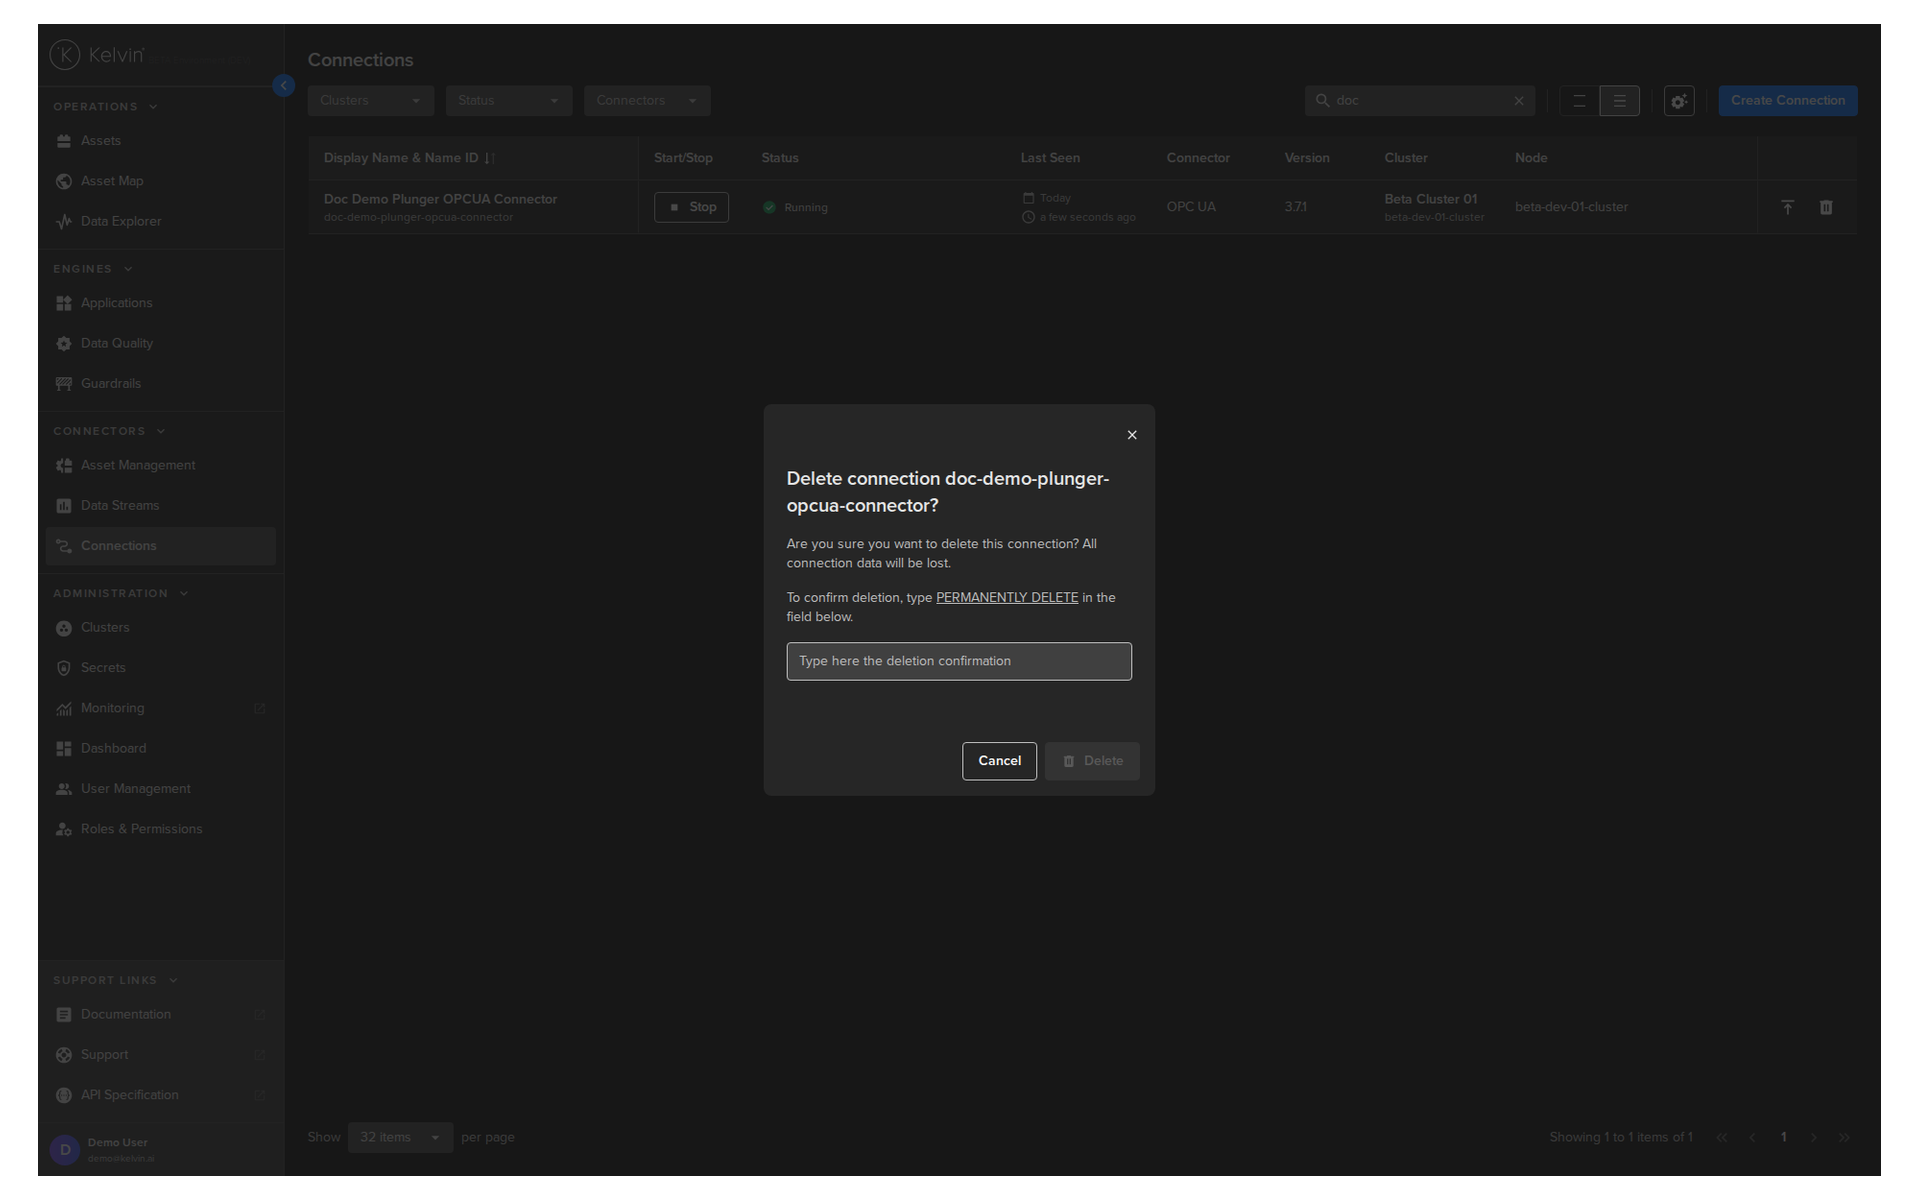Open the table settings gear icon
This screenshot has height=1200, width=1920.
coord(1679,101)
